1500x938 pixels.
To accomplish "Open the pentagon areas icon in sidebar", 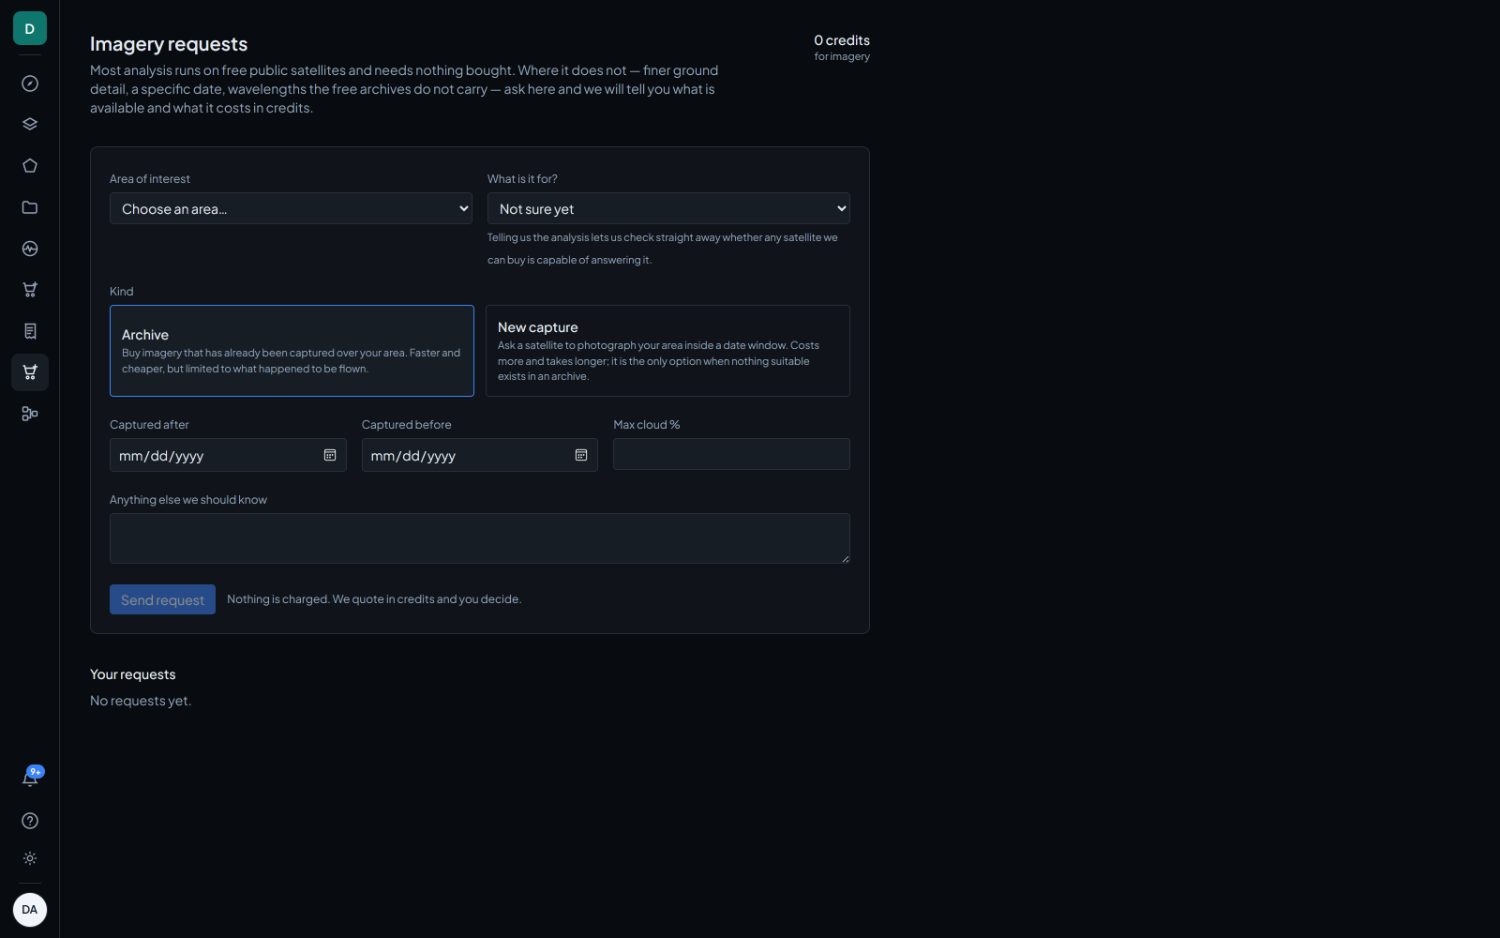I will tap(30, 166).
